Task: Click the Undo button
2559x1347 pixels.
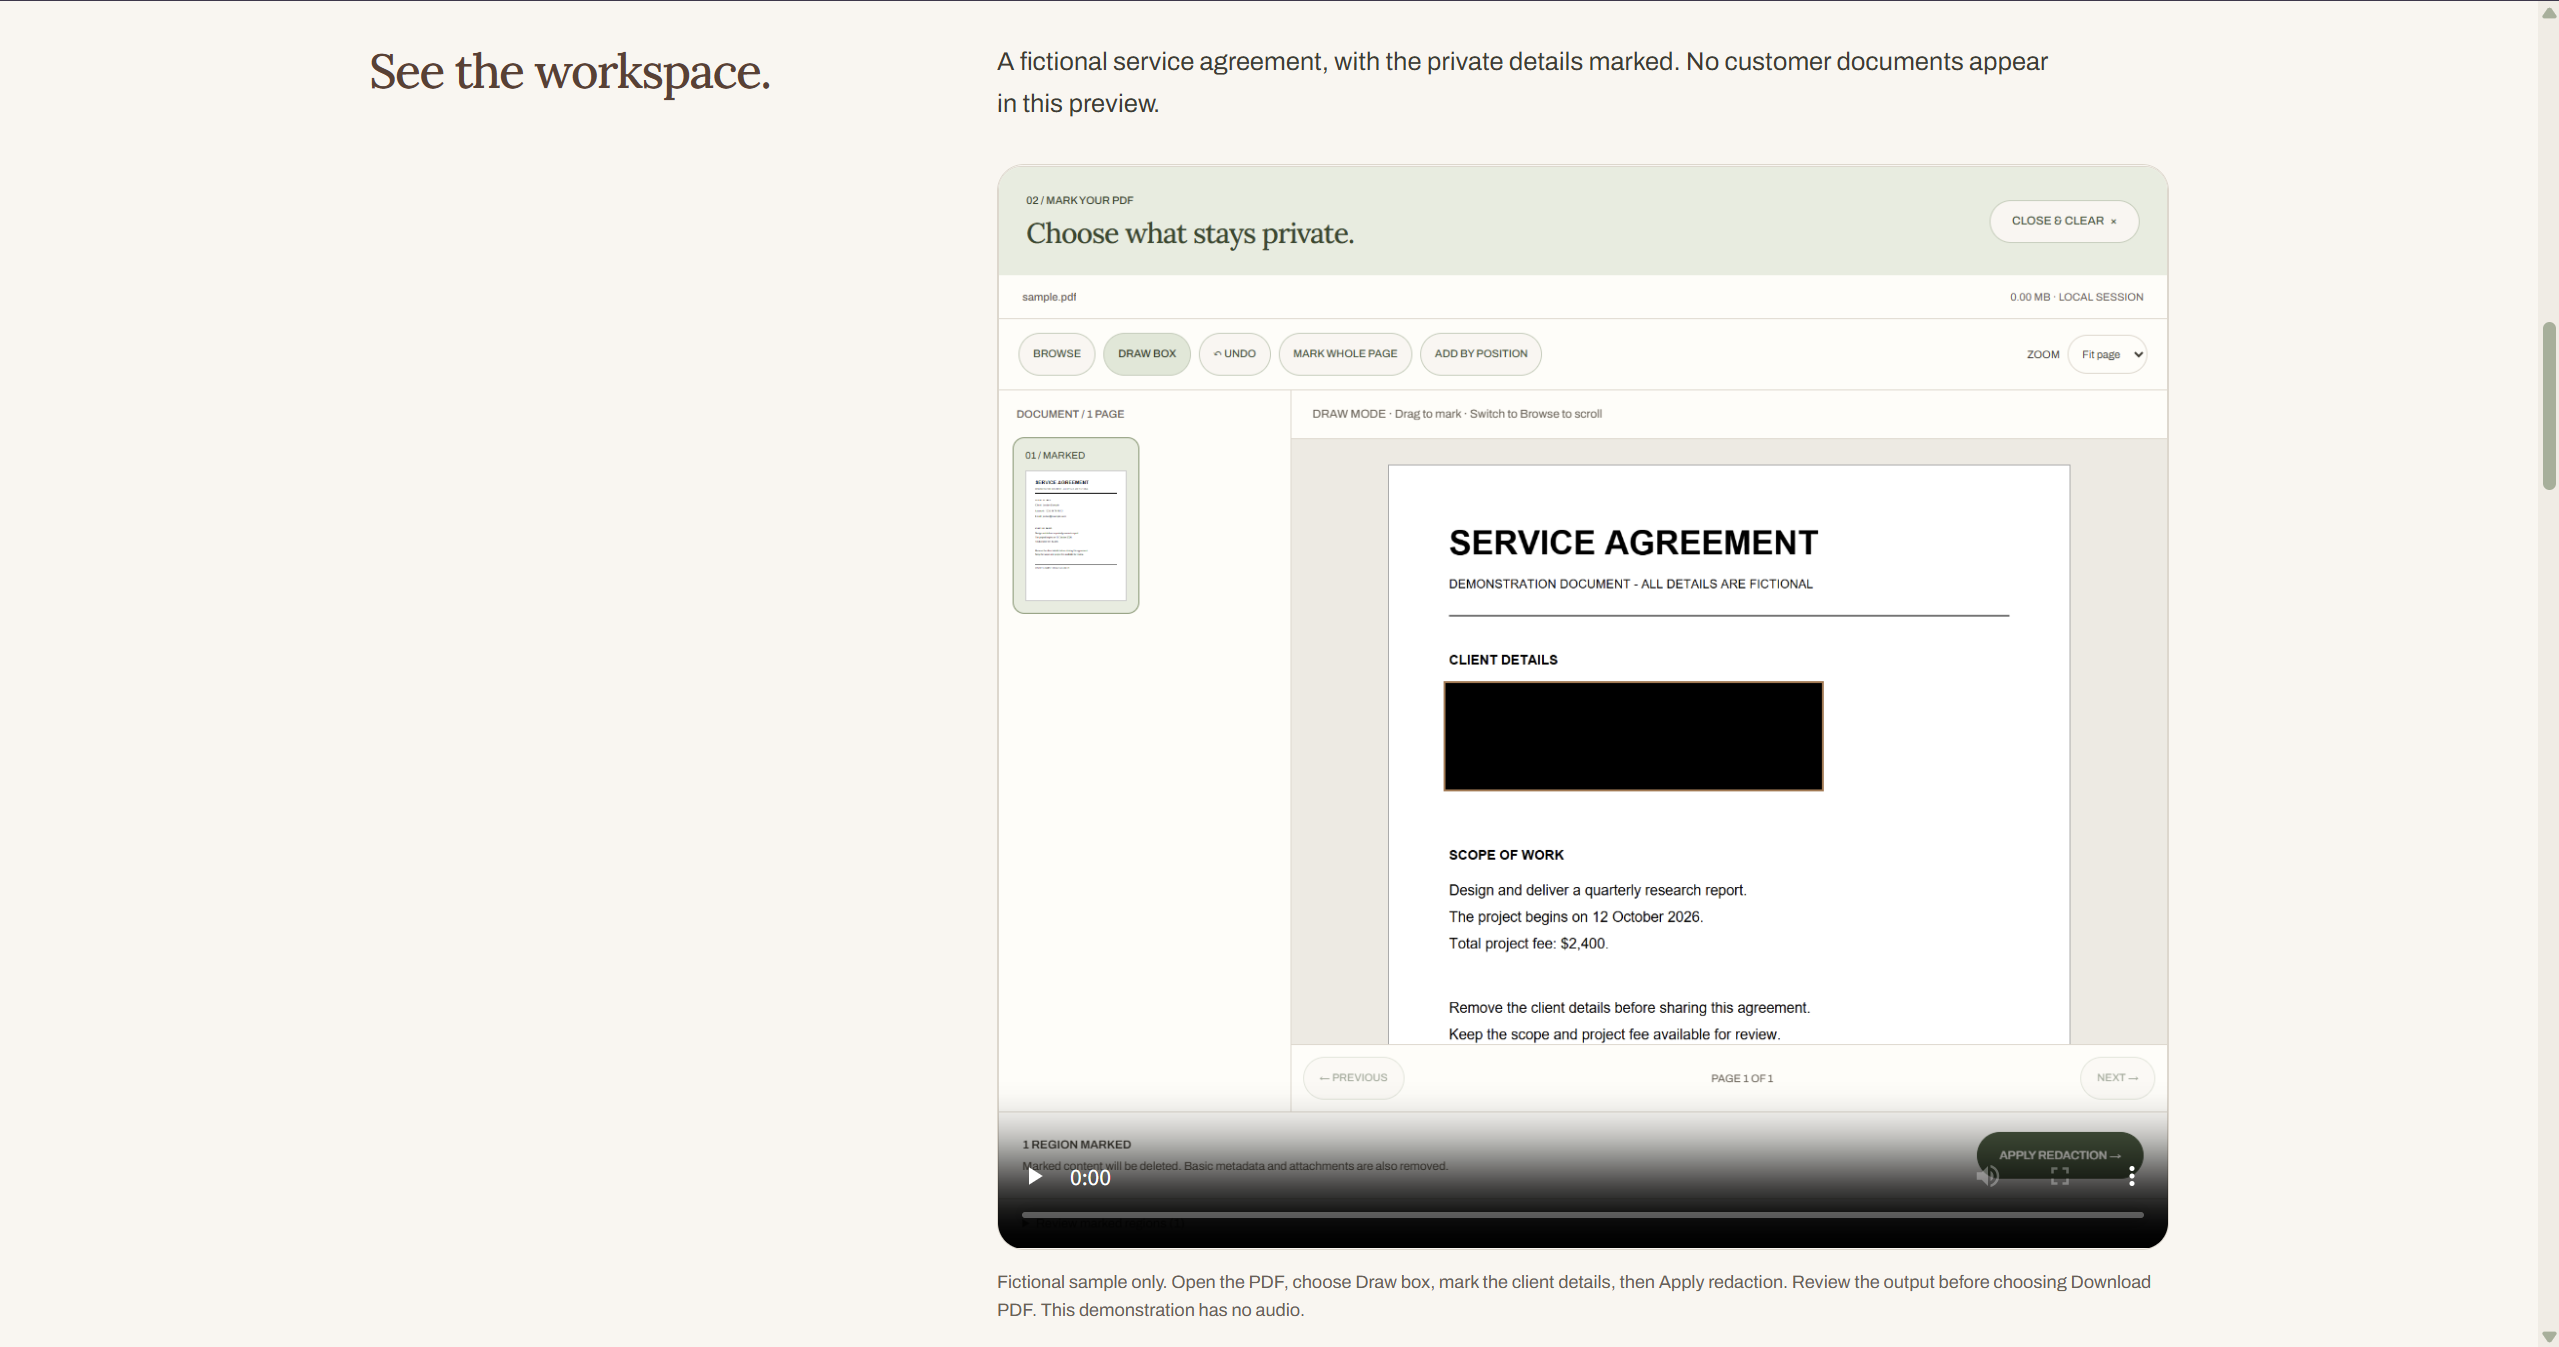Action: click(x=1234, y=354)
